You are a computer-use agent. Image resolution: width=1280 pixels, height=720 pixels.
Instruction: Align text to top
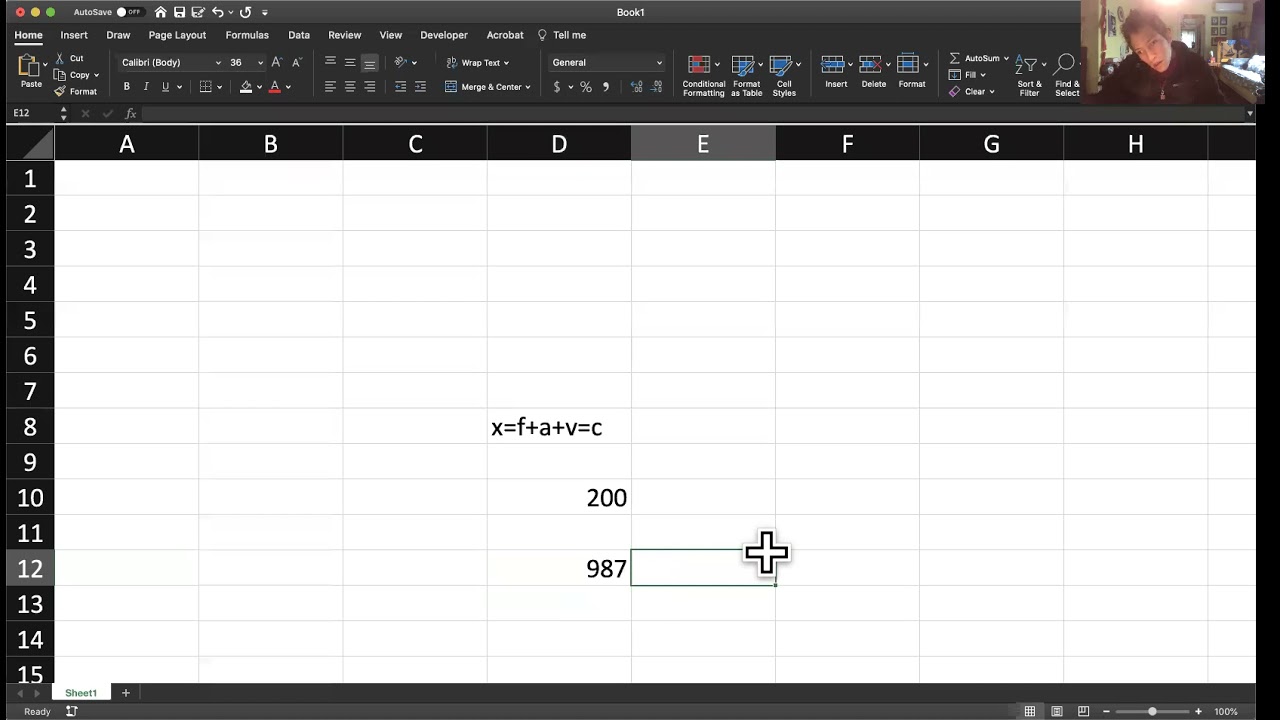pyautogui.click(x=330, y=62)
